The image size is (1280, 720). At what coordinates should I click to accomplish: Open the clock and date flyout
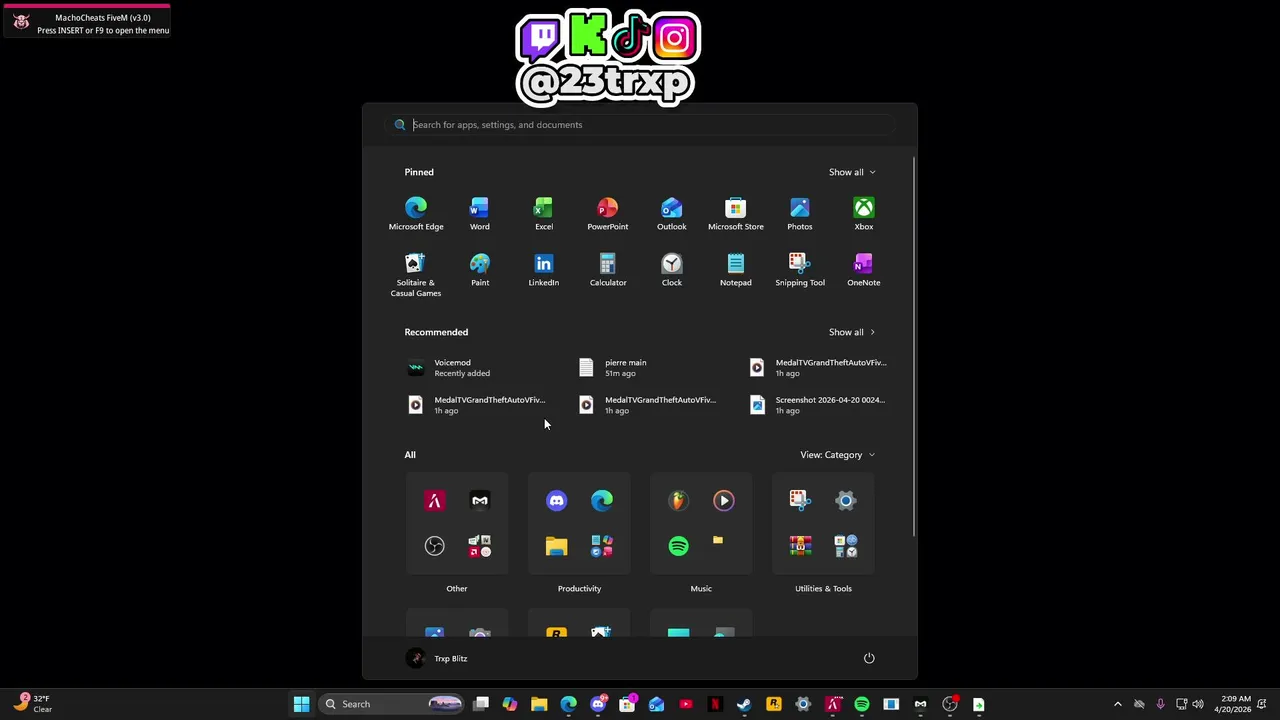click(1232, 704)
